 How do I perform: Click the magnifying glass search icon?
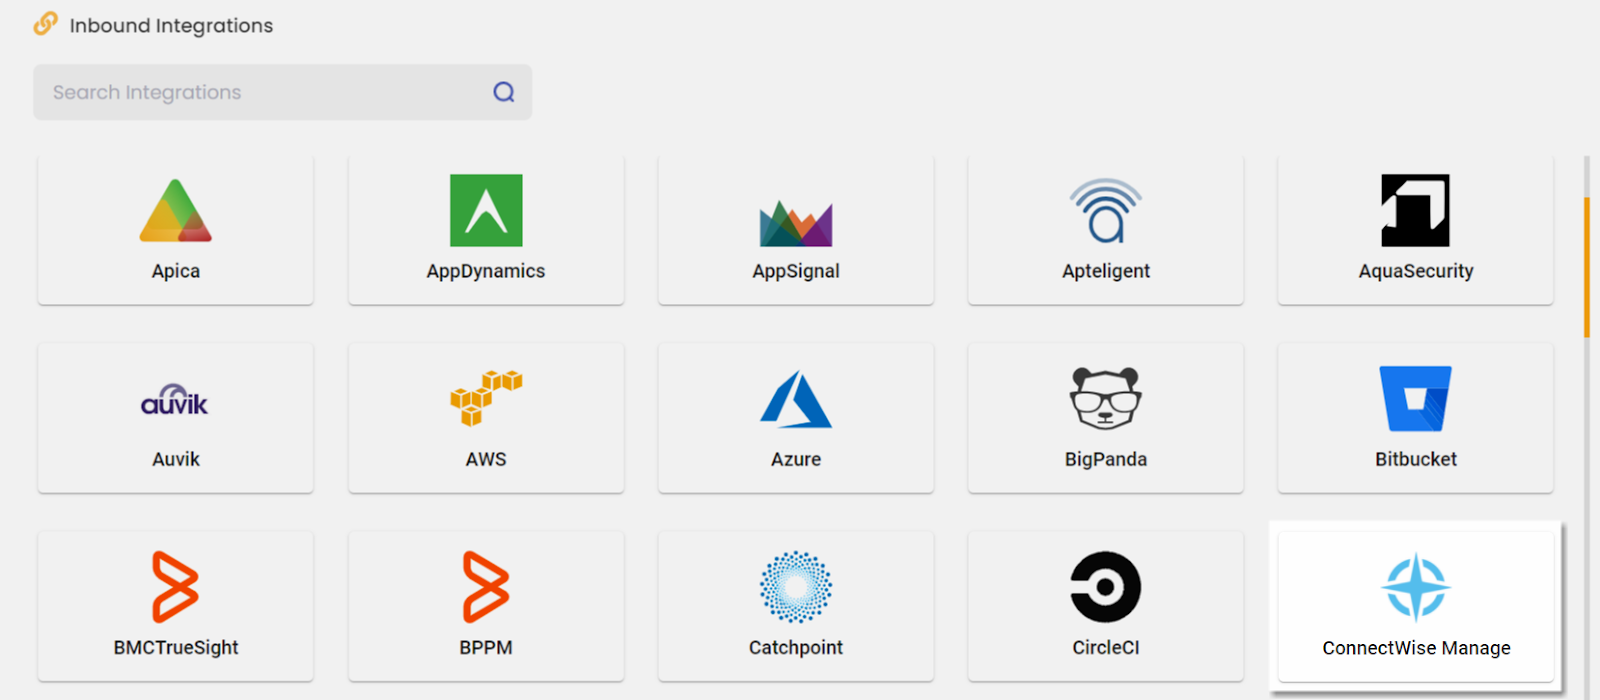(504, 92)
